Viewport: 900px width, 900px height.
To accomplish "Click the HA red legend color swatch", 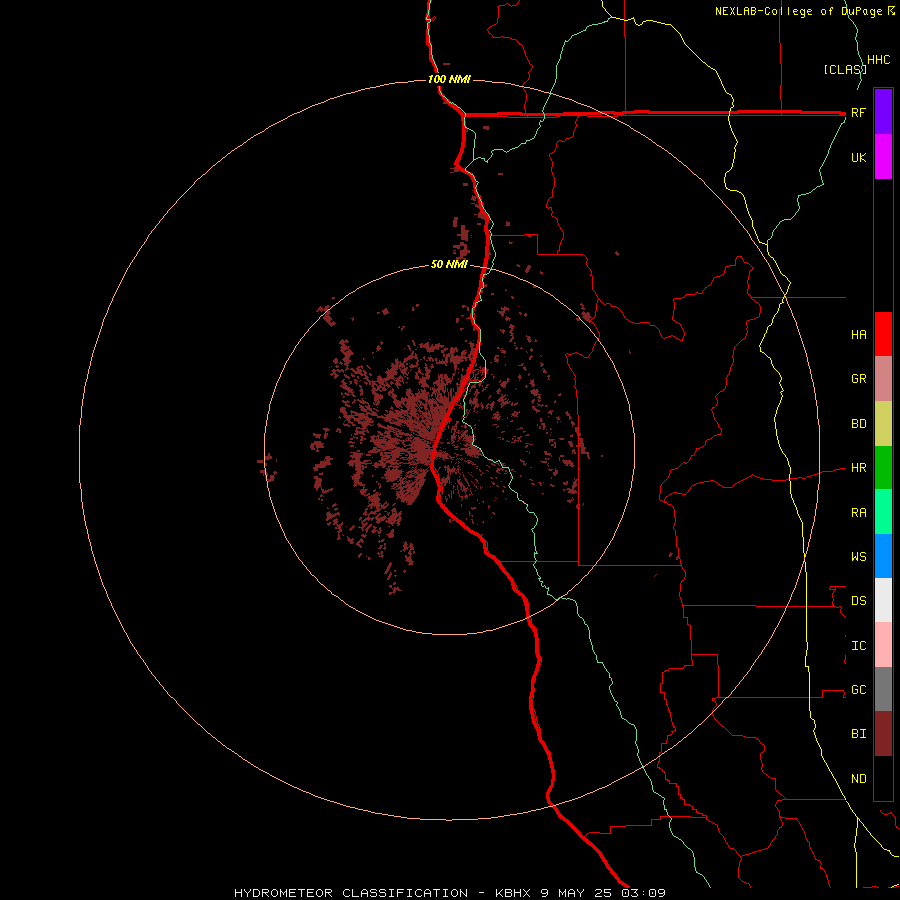I will [883, 334].
